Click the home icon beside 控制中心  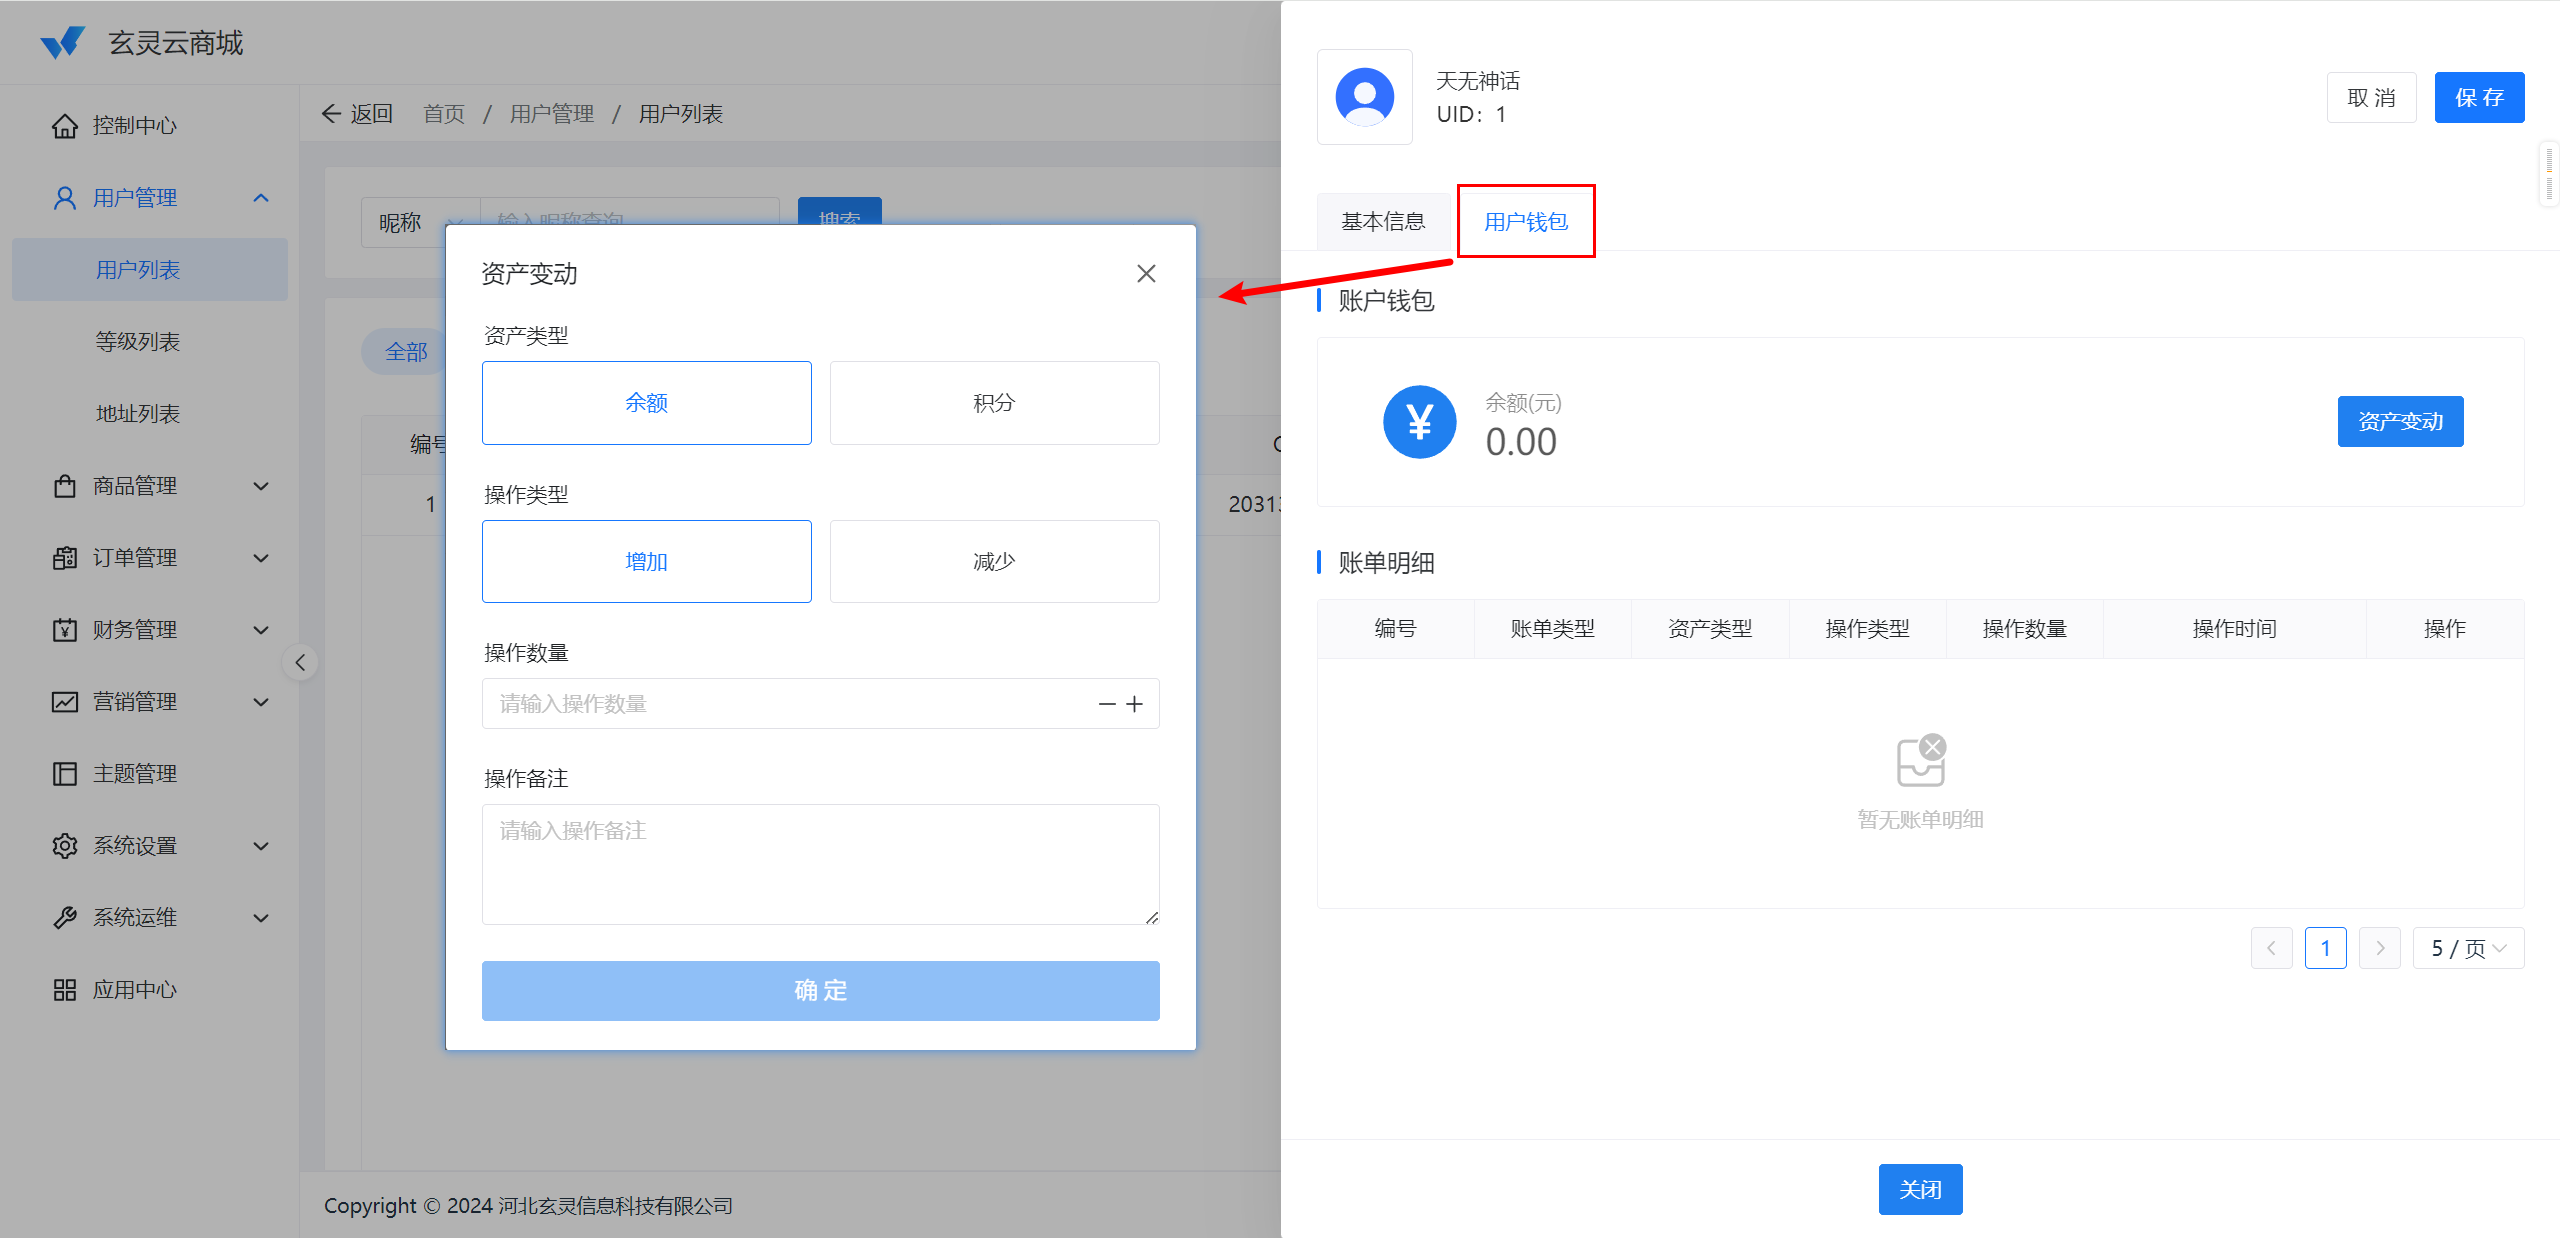pyautogui.click(x=65, y=126)
